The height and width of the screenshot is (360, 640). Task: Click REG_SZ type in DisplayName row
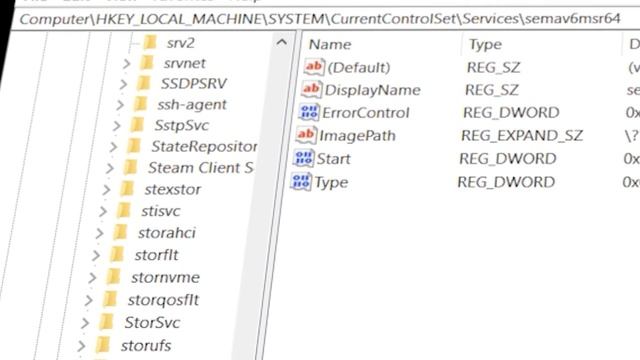pyautogui.click(x=492, y=90)
